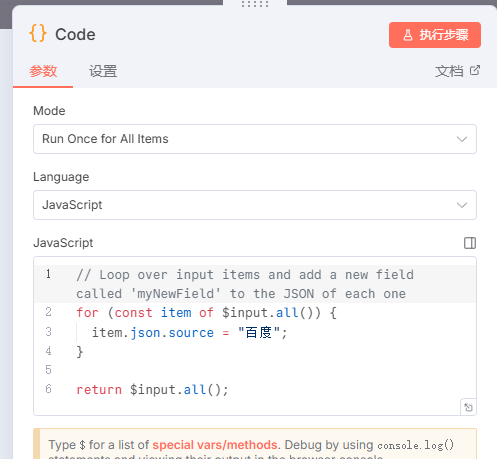Switch to the 参数 parameters tab
This screenshot has height=459, width=497.
point(43,71)
